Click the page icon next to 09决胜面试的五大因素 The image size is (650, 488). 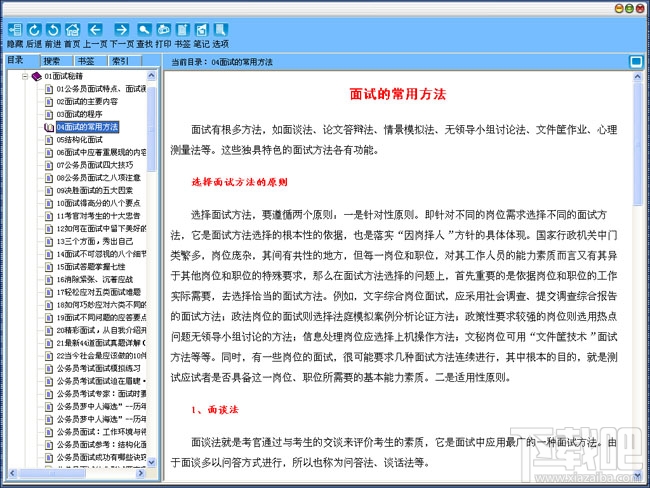tap(49, 191)
